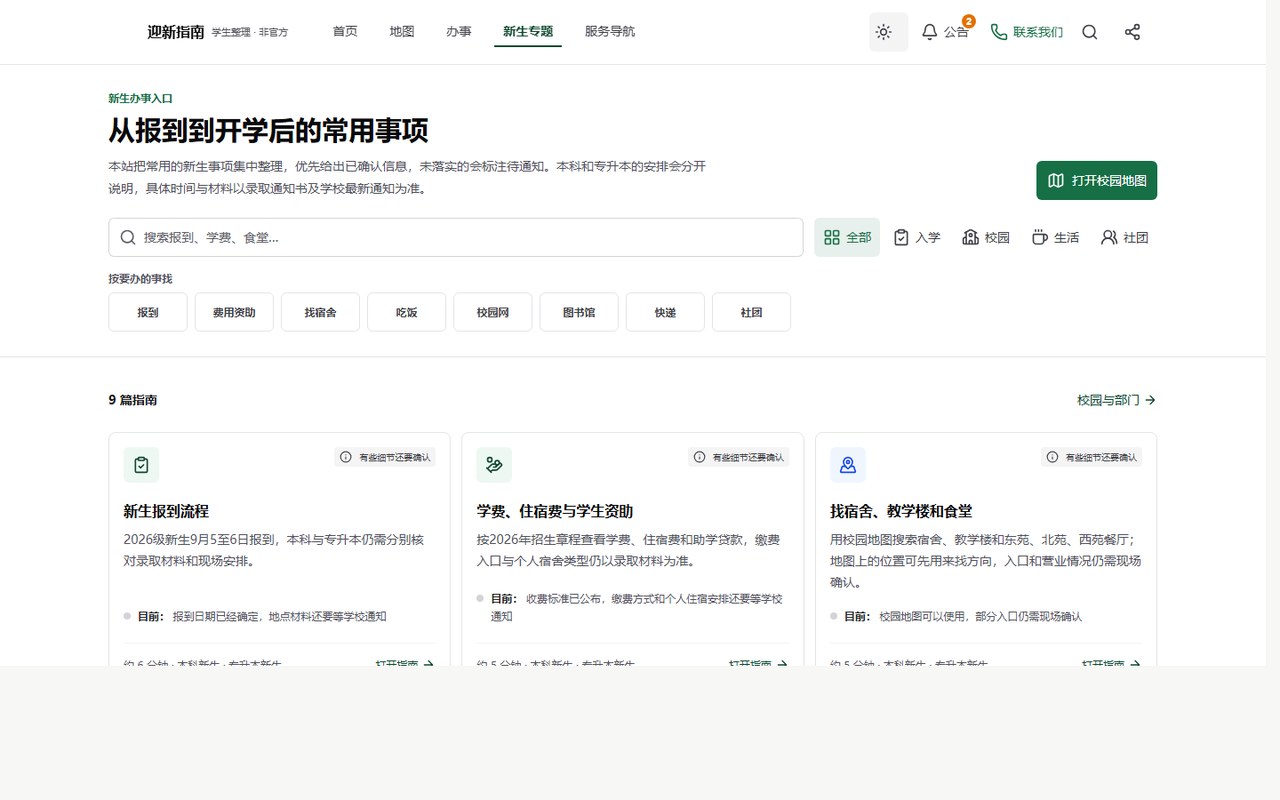This screenshot has height=800, width=1280.
Task: Open the 找宿舍、教学楼和食堂 card title
Action: tap(901, 511)
